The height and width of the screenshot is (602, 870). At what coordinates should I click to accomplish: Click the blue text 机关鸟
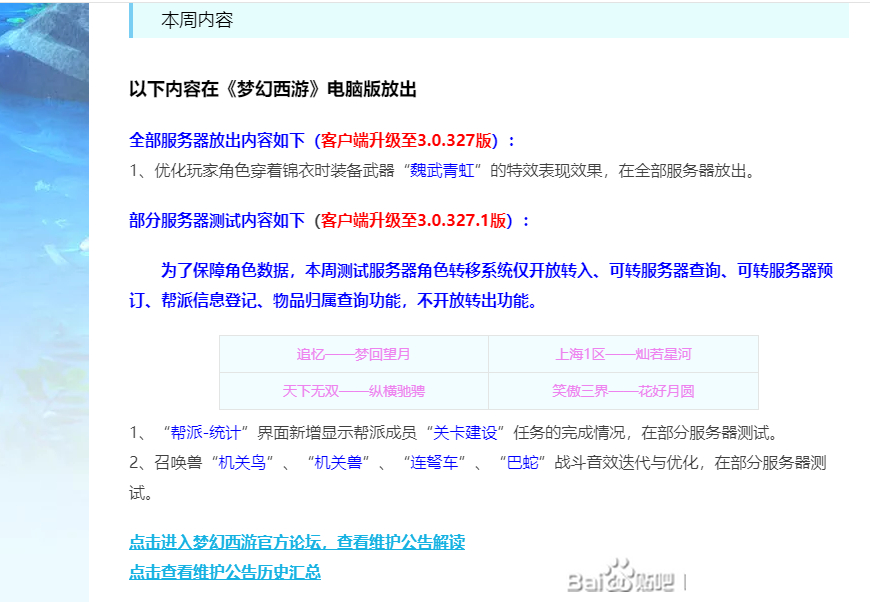coord(242,462)
